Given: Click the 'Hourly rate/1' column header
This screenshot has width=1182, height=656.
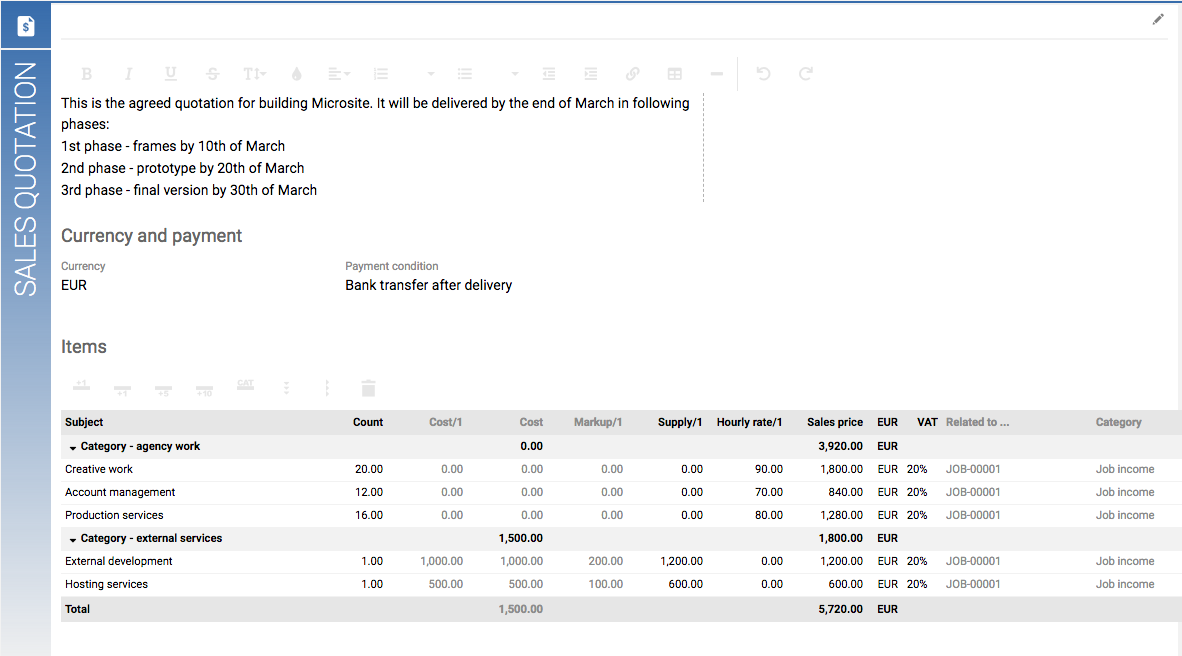Looking at the screenshot, I should 749,422.
